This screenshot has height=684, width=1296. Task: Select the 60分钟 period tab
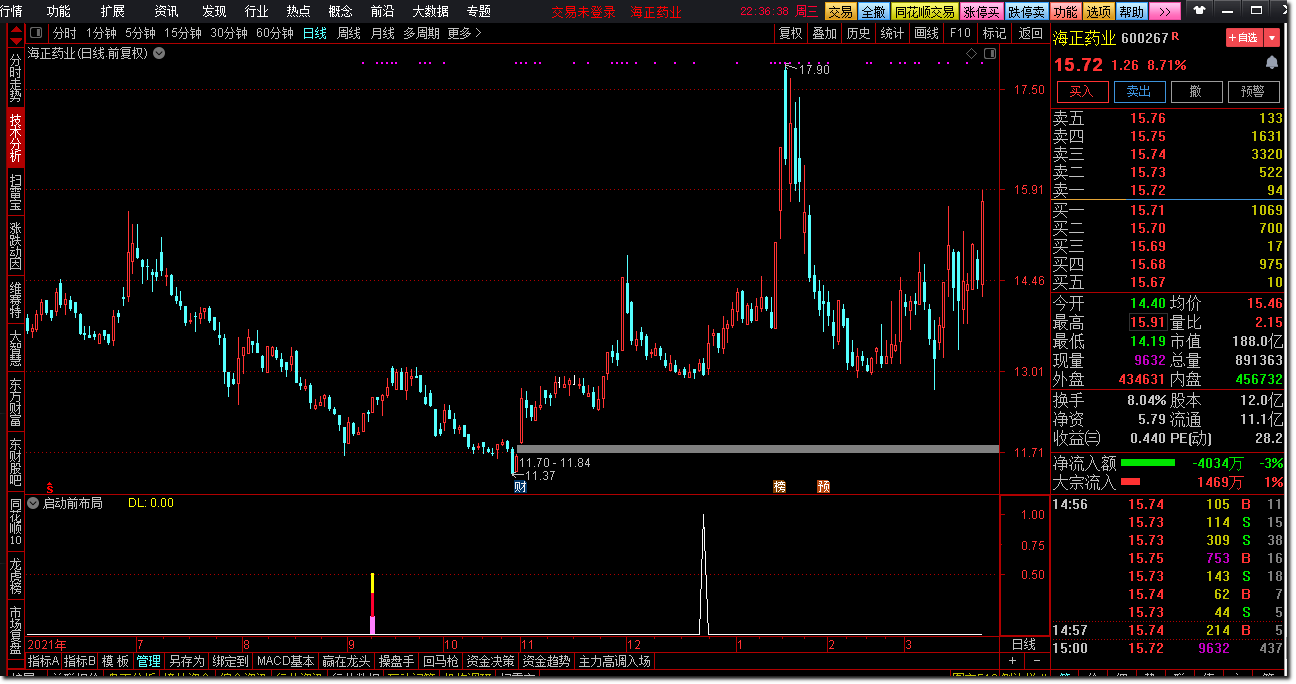coord(275,33)
